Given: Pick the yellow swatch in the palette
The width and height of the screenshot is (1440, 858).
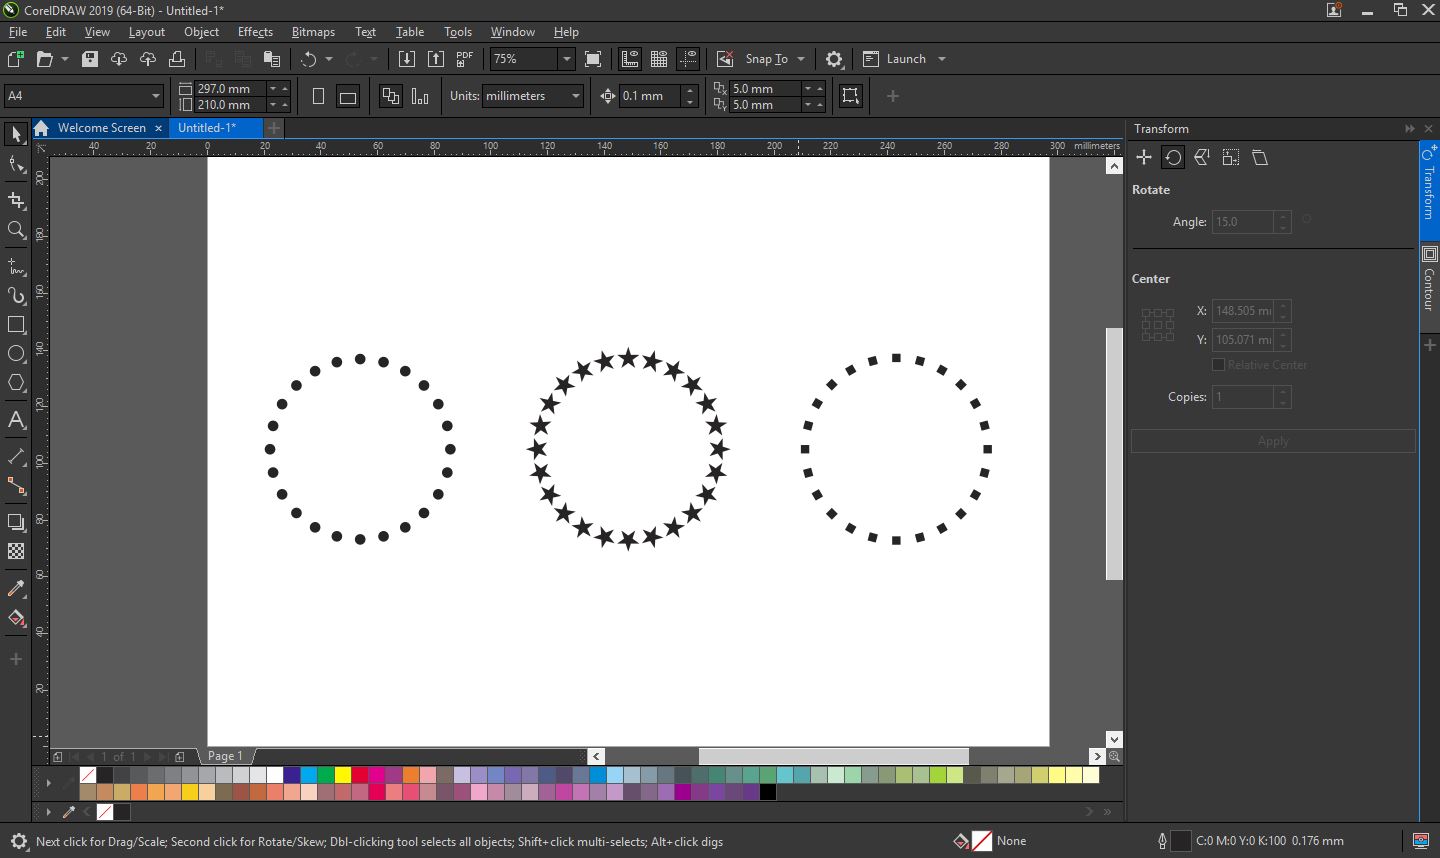Looking at the screenshot, I should [342, 775].
